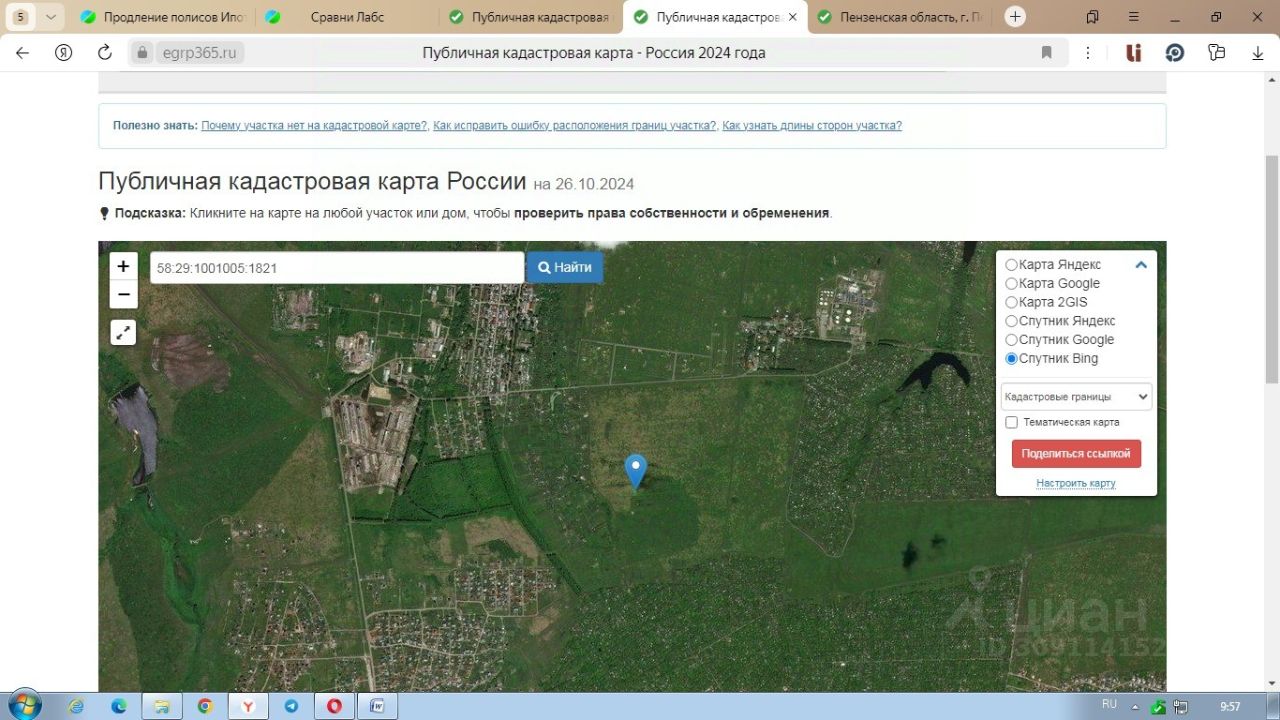Viewport: 1280px width, 720px height.
Task: Open Telegram from the taskbar
Action: [x=291, y=706]
